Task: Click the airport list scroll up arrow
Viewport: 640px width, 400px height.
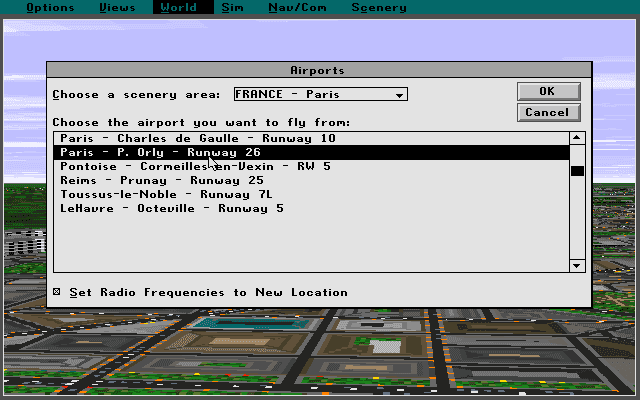Action: tap(576, 138)
